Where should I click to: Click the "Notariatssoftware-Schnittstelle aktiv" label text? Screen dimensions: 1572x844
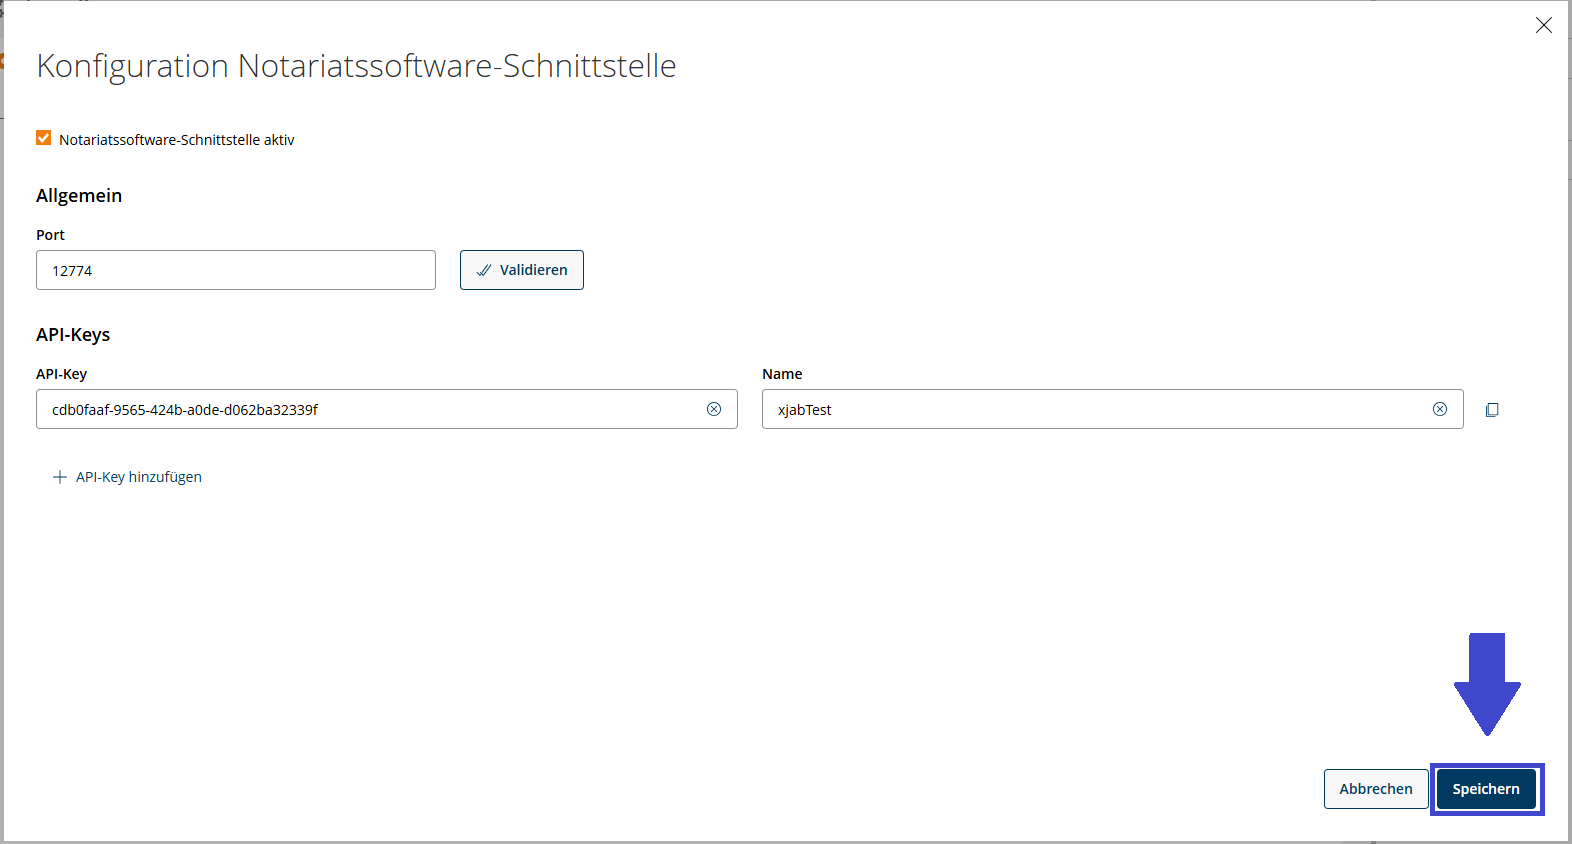[176, 140]
